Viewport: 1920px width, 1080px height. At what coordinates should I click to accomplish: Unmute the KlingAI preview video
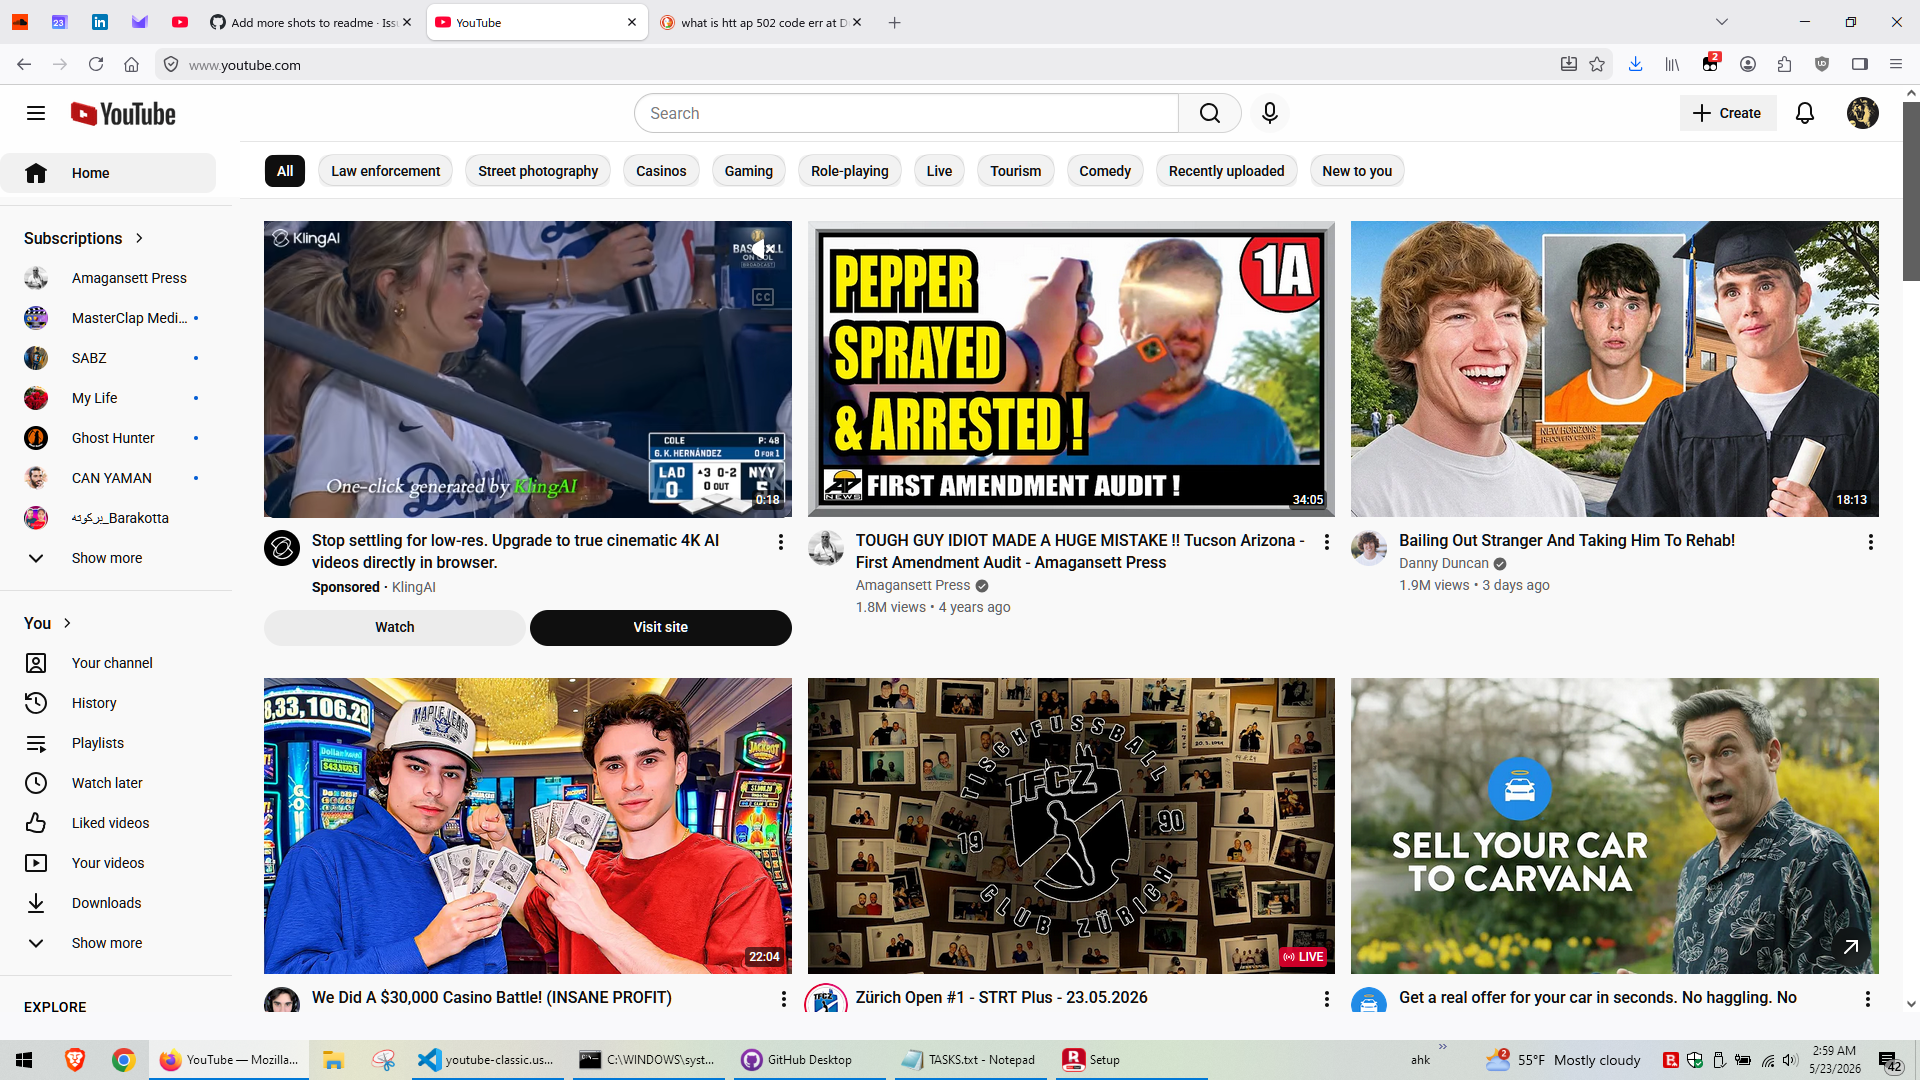coord(762,249)
